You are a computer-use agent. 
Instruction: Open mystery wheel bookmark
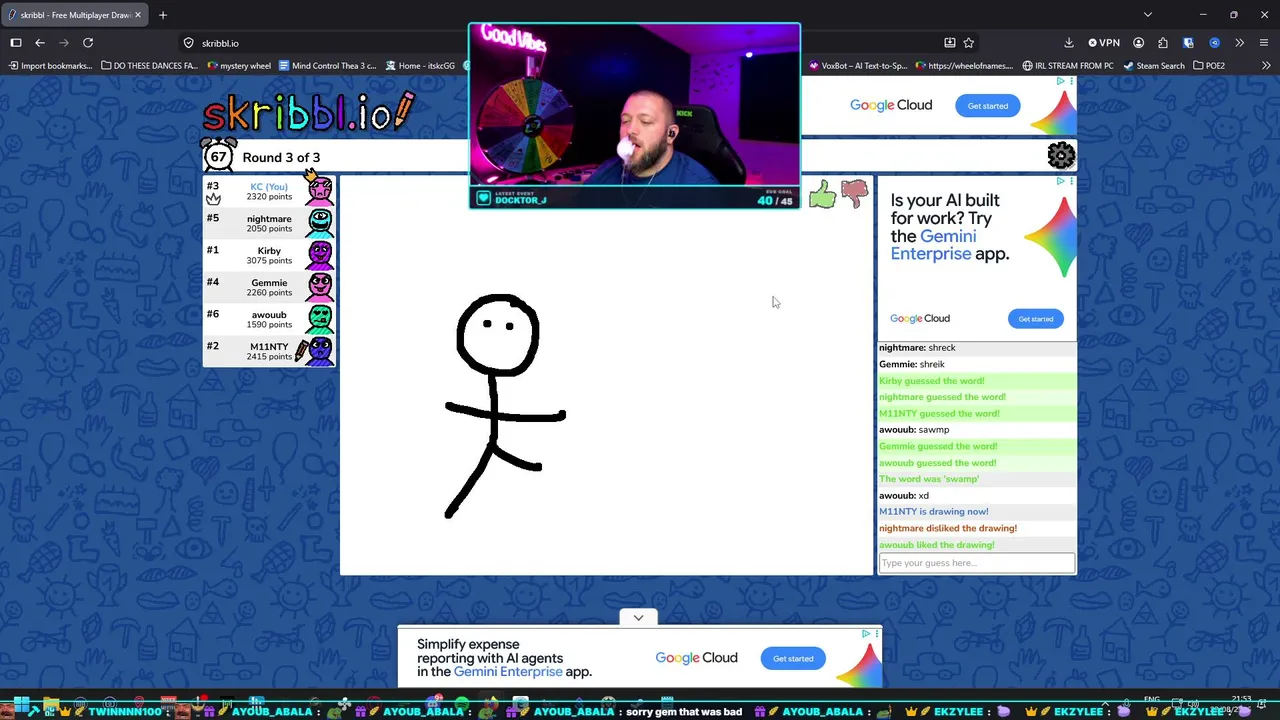click(239, 66)
